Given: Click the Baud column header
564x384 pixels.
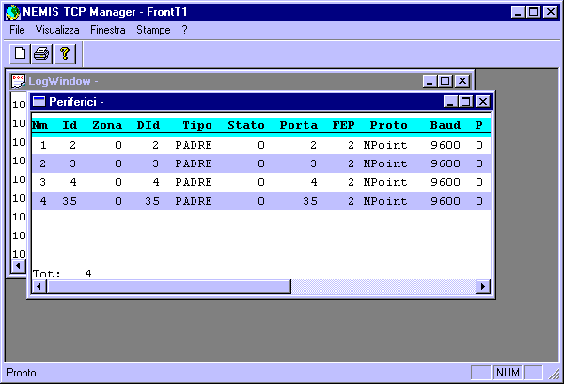Looking at the screenshot, I should [x=445, y=125].
